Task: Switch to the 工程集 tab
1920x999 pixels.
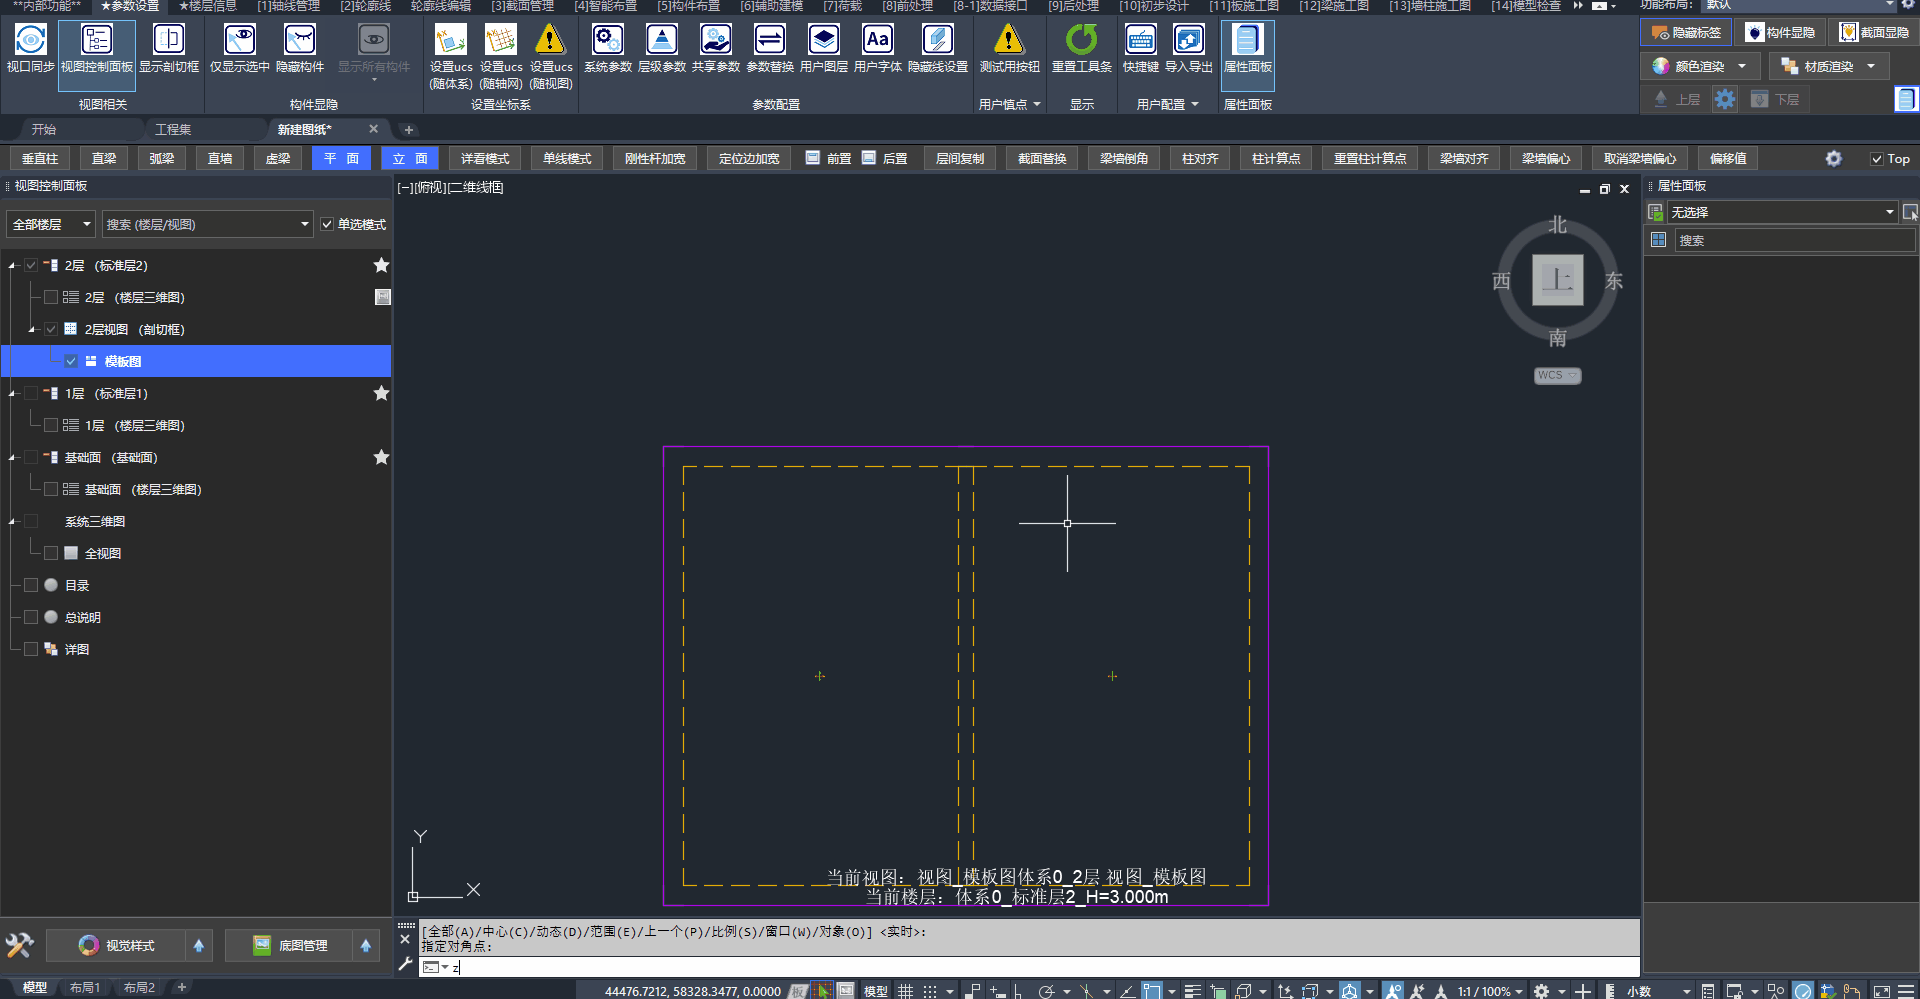Action: 173,130
